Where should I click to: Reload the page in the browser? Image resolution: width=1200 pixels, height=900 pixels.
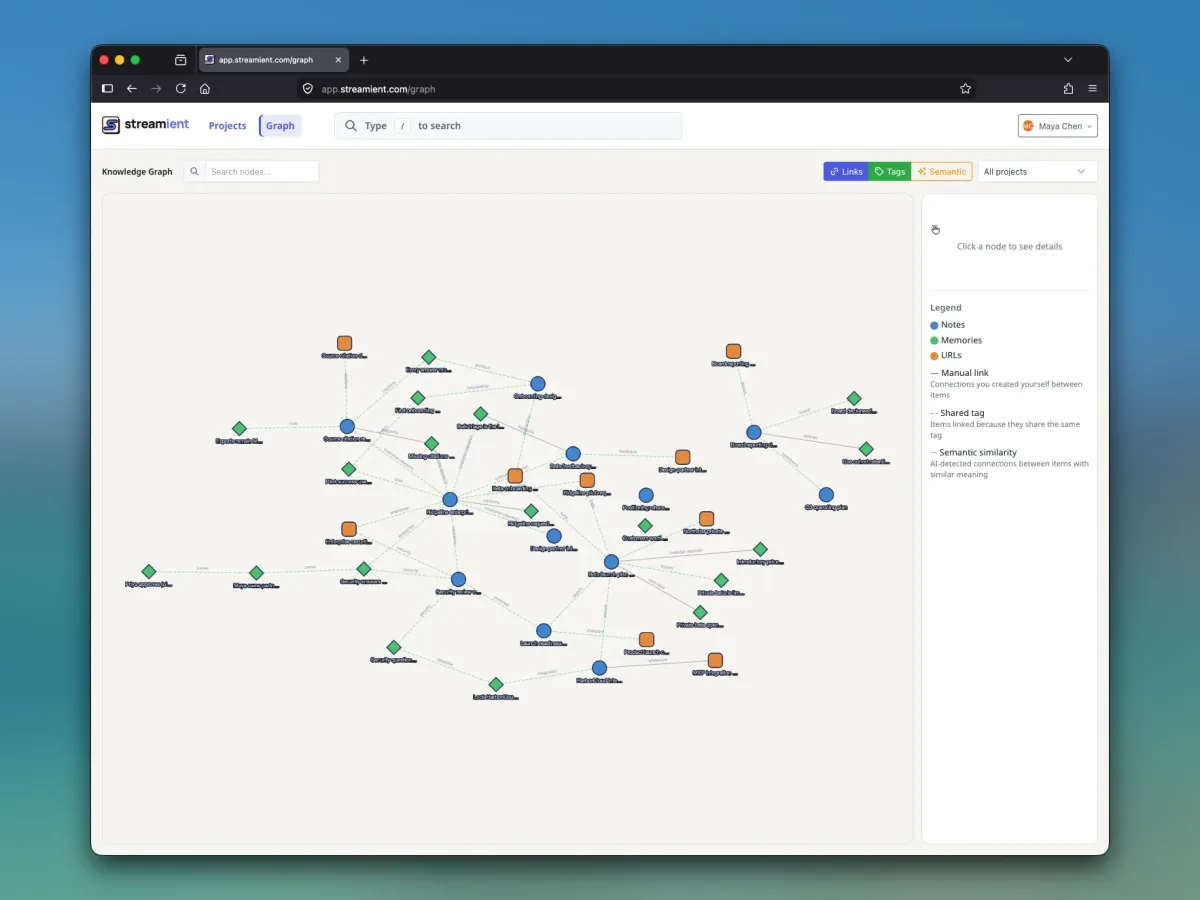tap(181, 88)
